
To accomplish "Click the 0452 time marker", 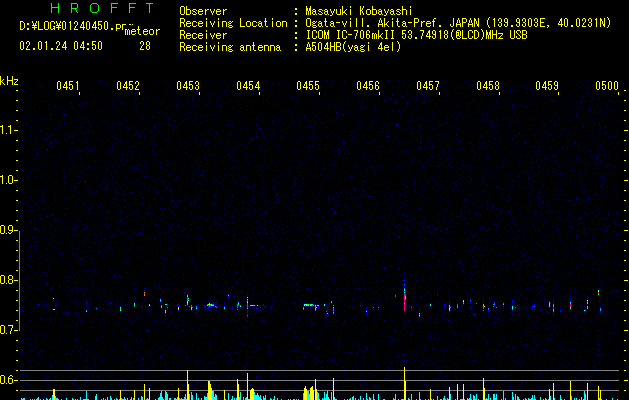I will point(128,86).
